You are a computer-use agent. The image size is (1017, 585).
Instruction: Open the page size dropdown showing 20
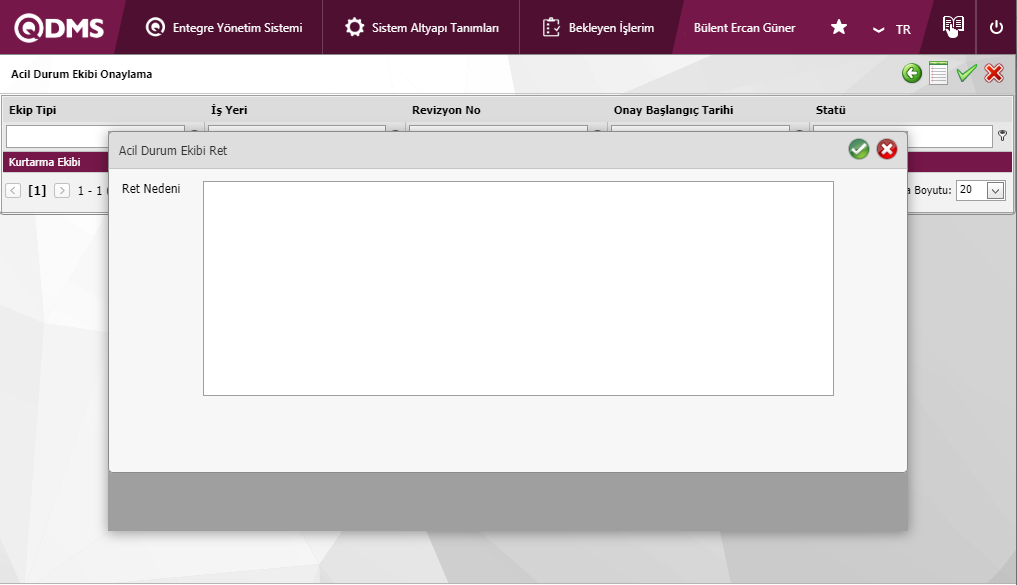coord(980,190)
